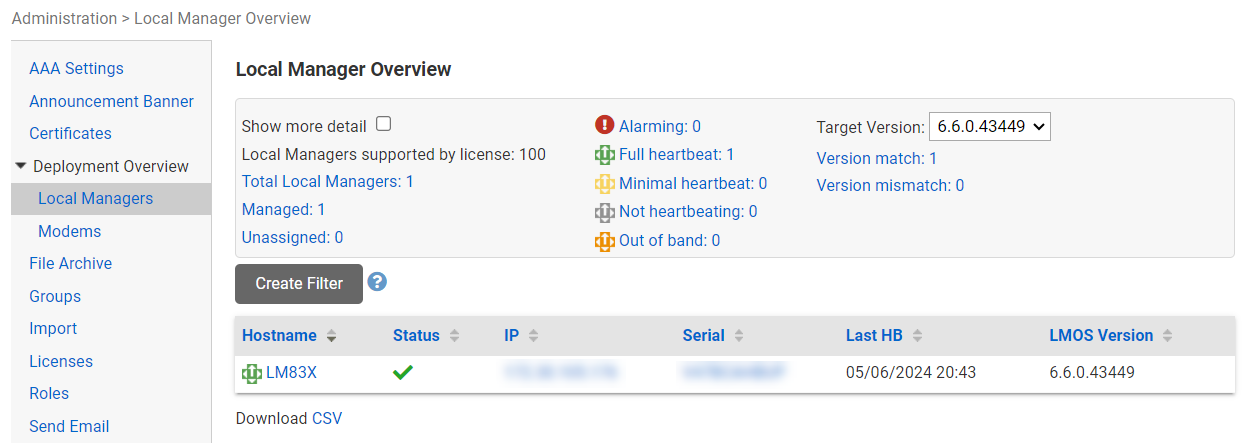This screenshot has height=443, width=1246.
Task: Download the CSV file link
Action: [327, 418]
